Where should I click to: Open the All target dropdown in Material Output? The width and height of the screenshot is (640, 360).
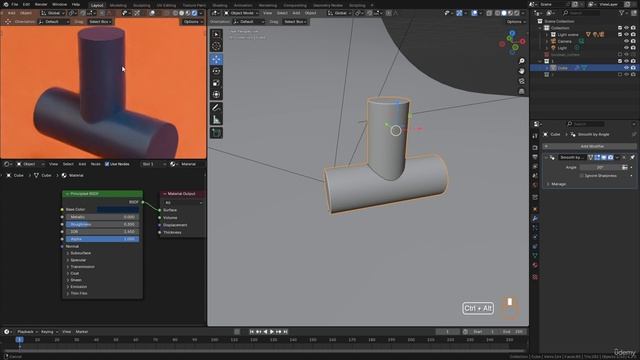(x=183, y=202)
